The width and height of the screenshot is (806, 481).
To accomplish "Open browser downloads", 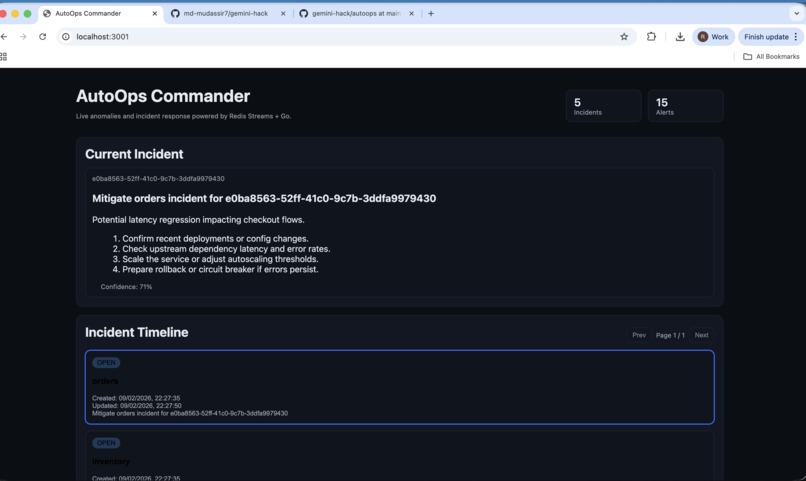I will click(x=680, y=36).
